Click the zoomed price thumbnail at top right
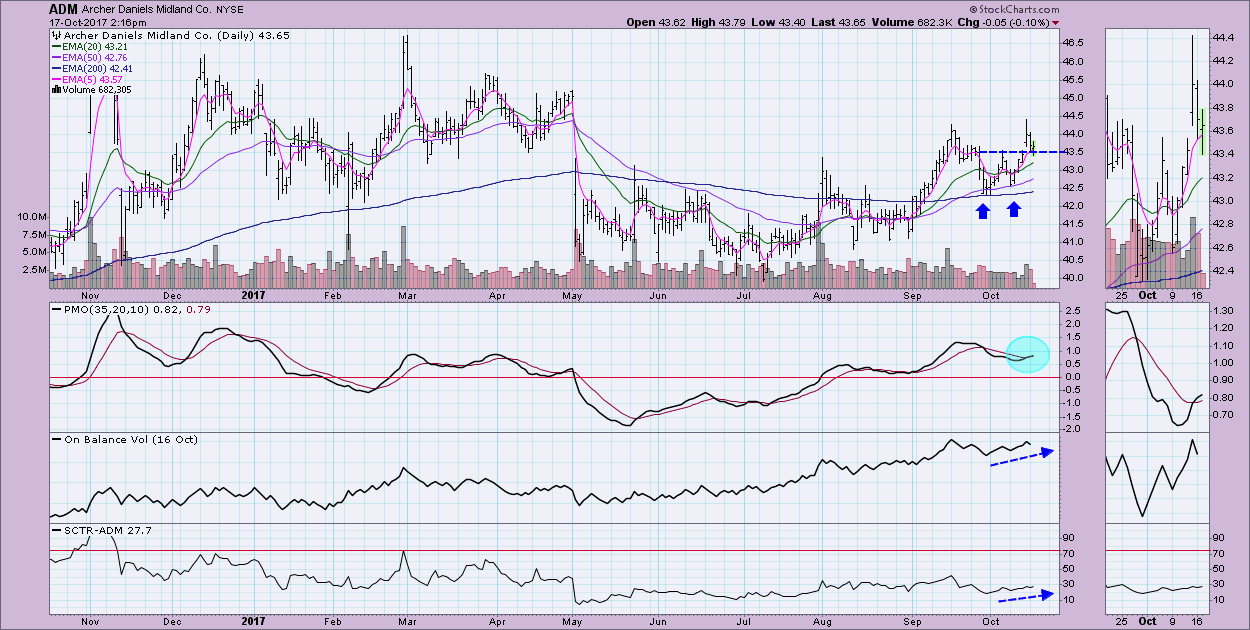1250x630 pixels. (1154, 157)
